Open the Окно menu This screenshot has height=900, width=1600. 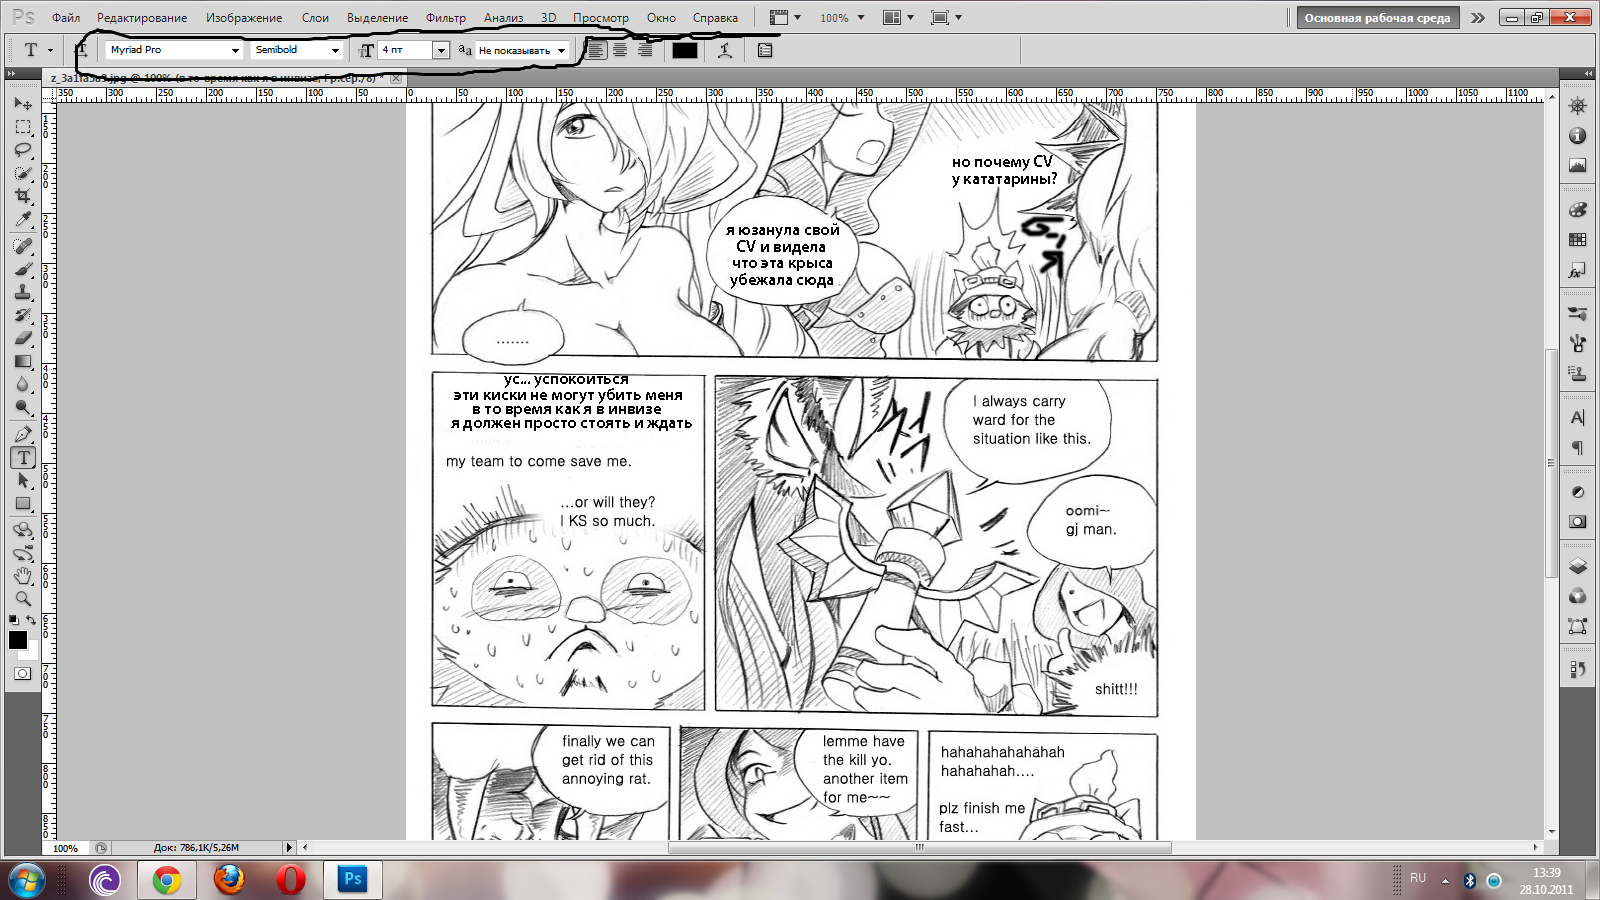pos(661,18)
